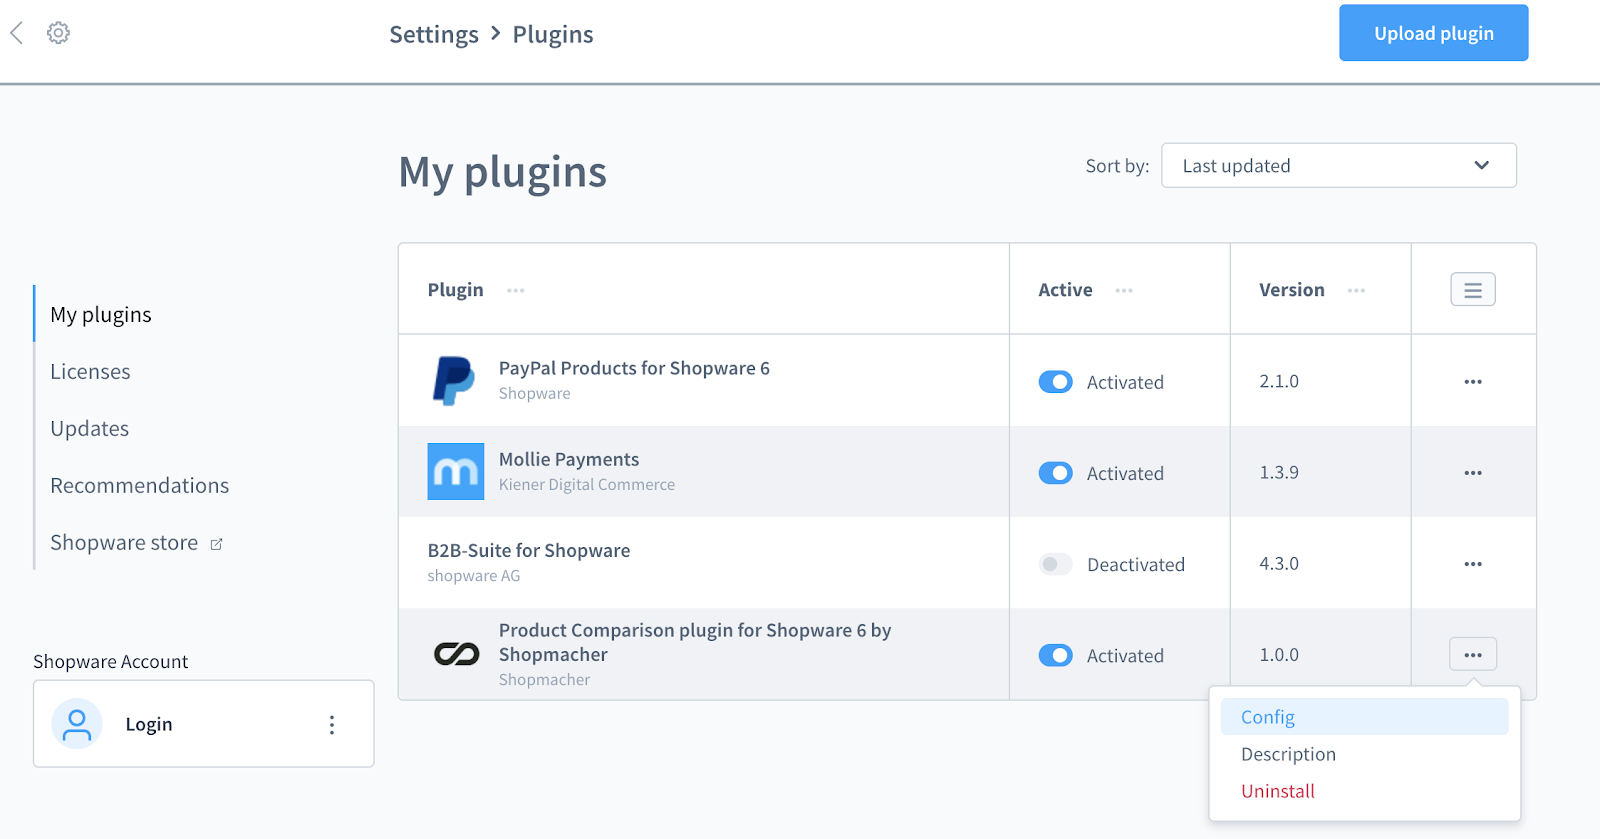Click external link icon beside Shopware store
The image size is (1600, 839).
(216, 544)
